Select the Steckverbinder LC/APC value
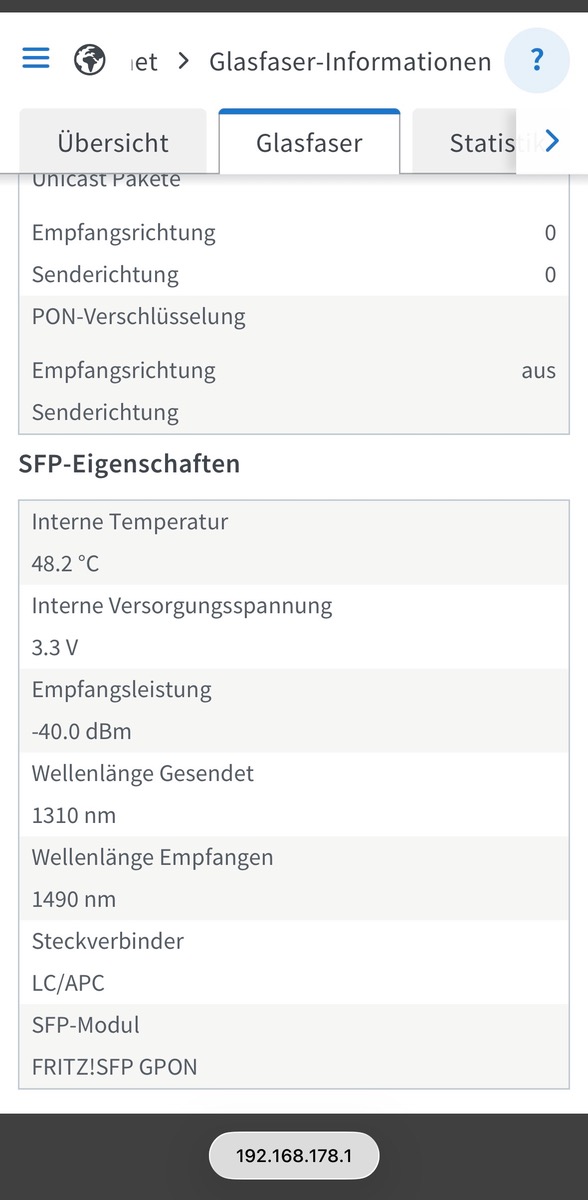 click(x=68, y=983)
